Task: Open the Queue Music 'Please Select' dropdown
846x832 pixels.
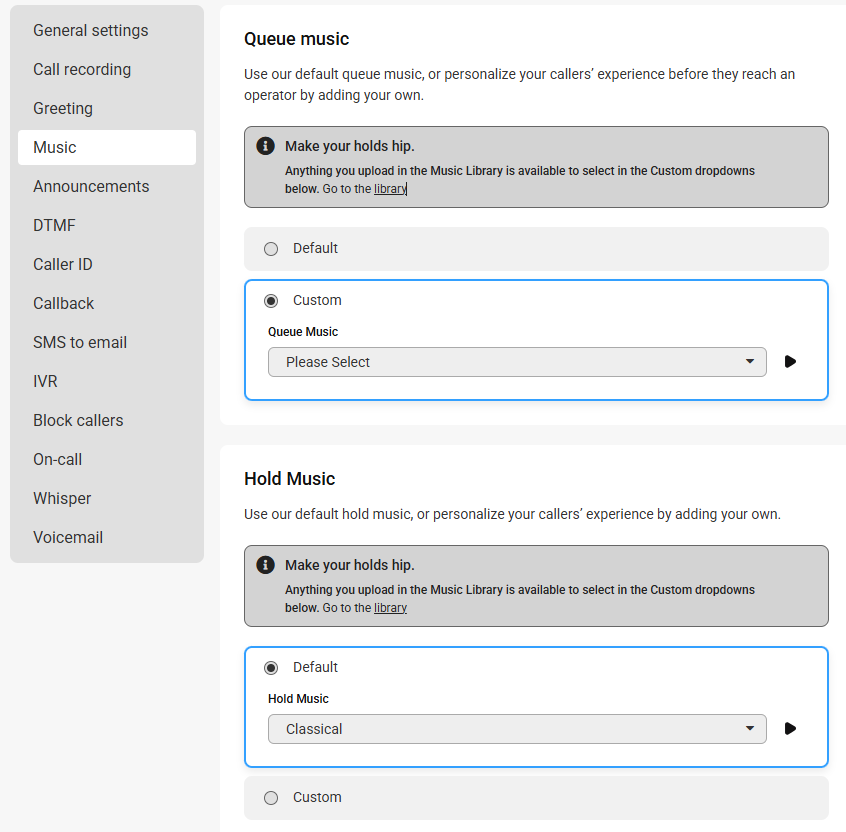Action: [x=517, y=362]
